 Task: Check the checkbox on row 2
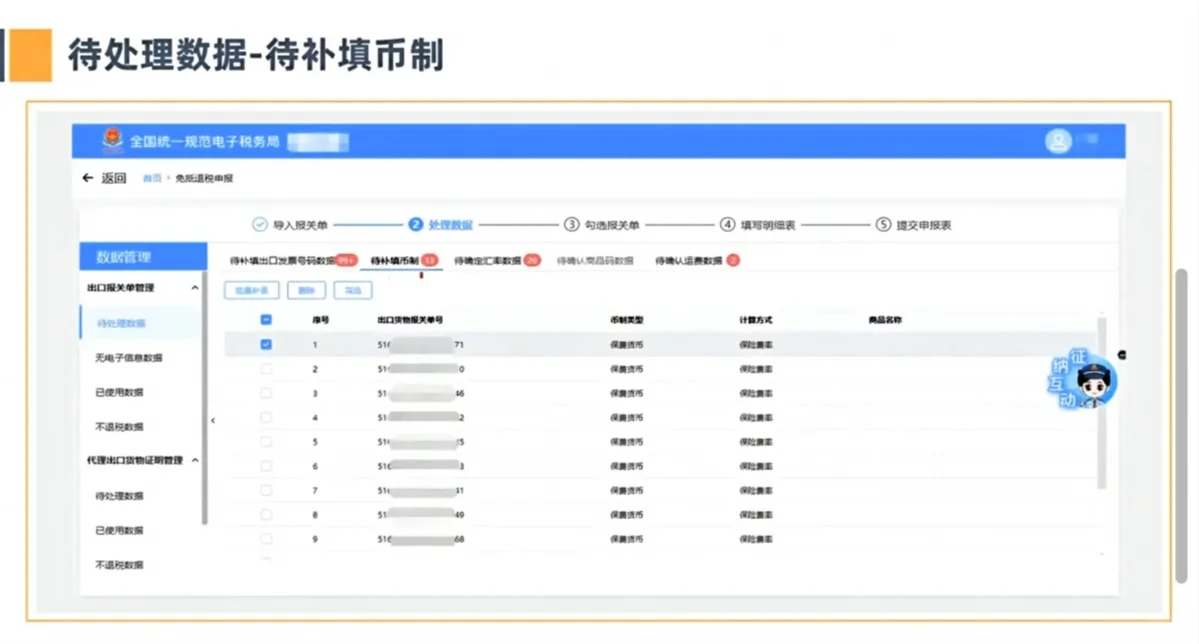tap(265, 368)
